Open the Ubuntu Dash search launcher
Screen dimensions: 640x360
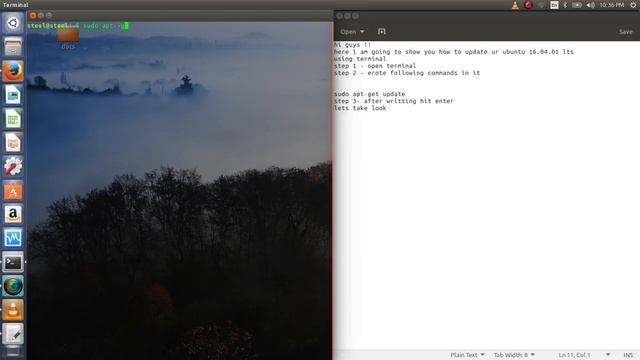tap(13, 23)
